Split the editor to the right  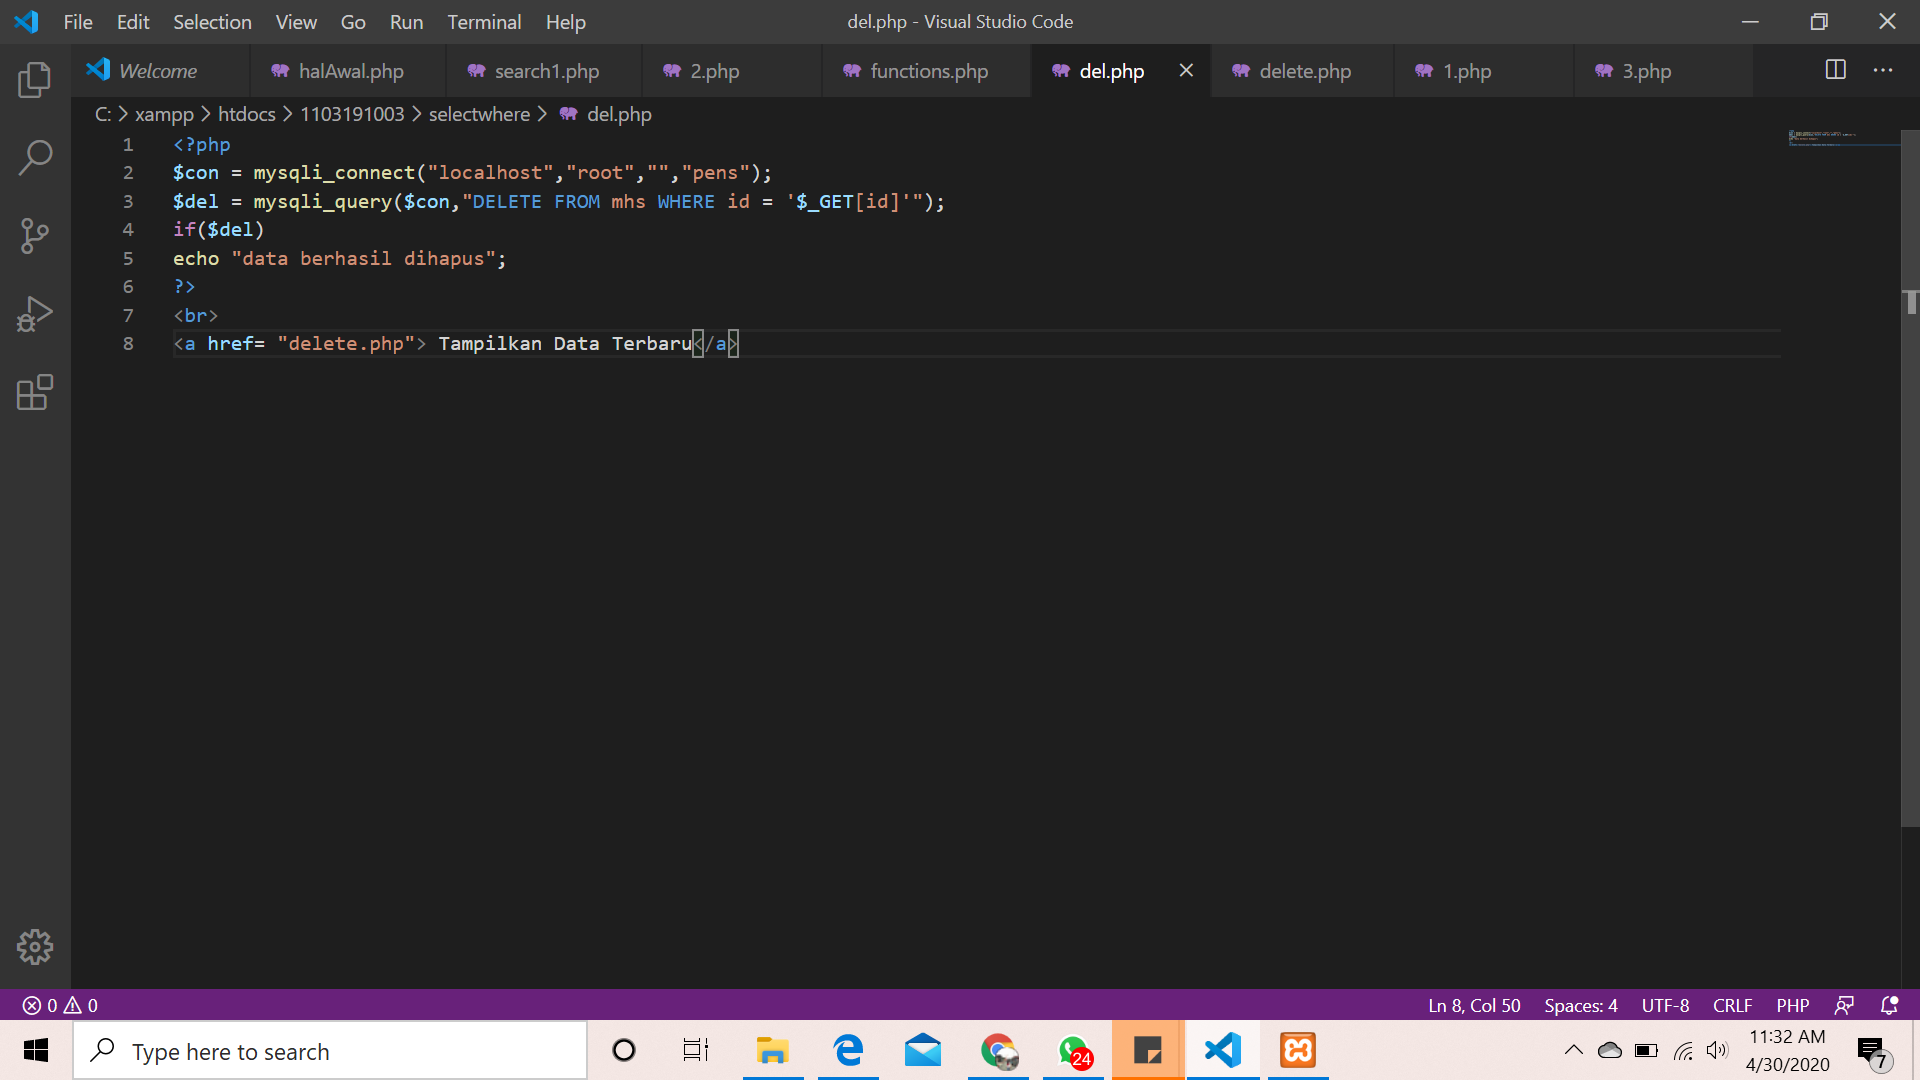[x=1835, y=70]
